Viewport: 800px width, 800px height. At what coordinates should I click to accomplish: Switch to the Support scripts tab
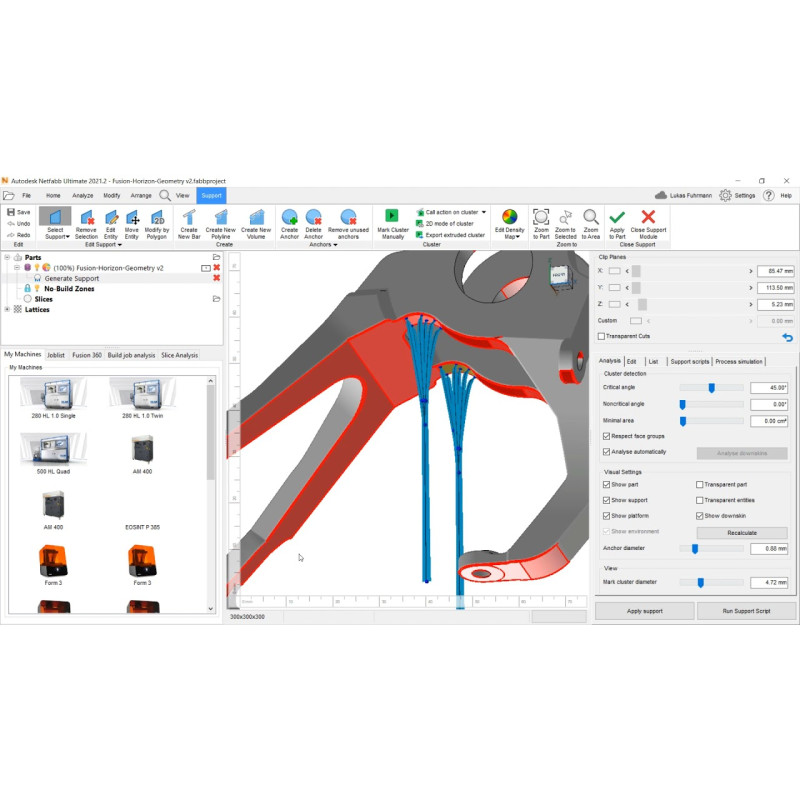pos(689,361)
